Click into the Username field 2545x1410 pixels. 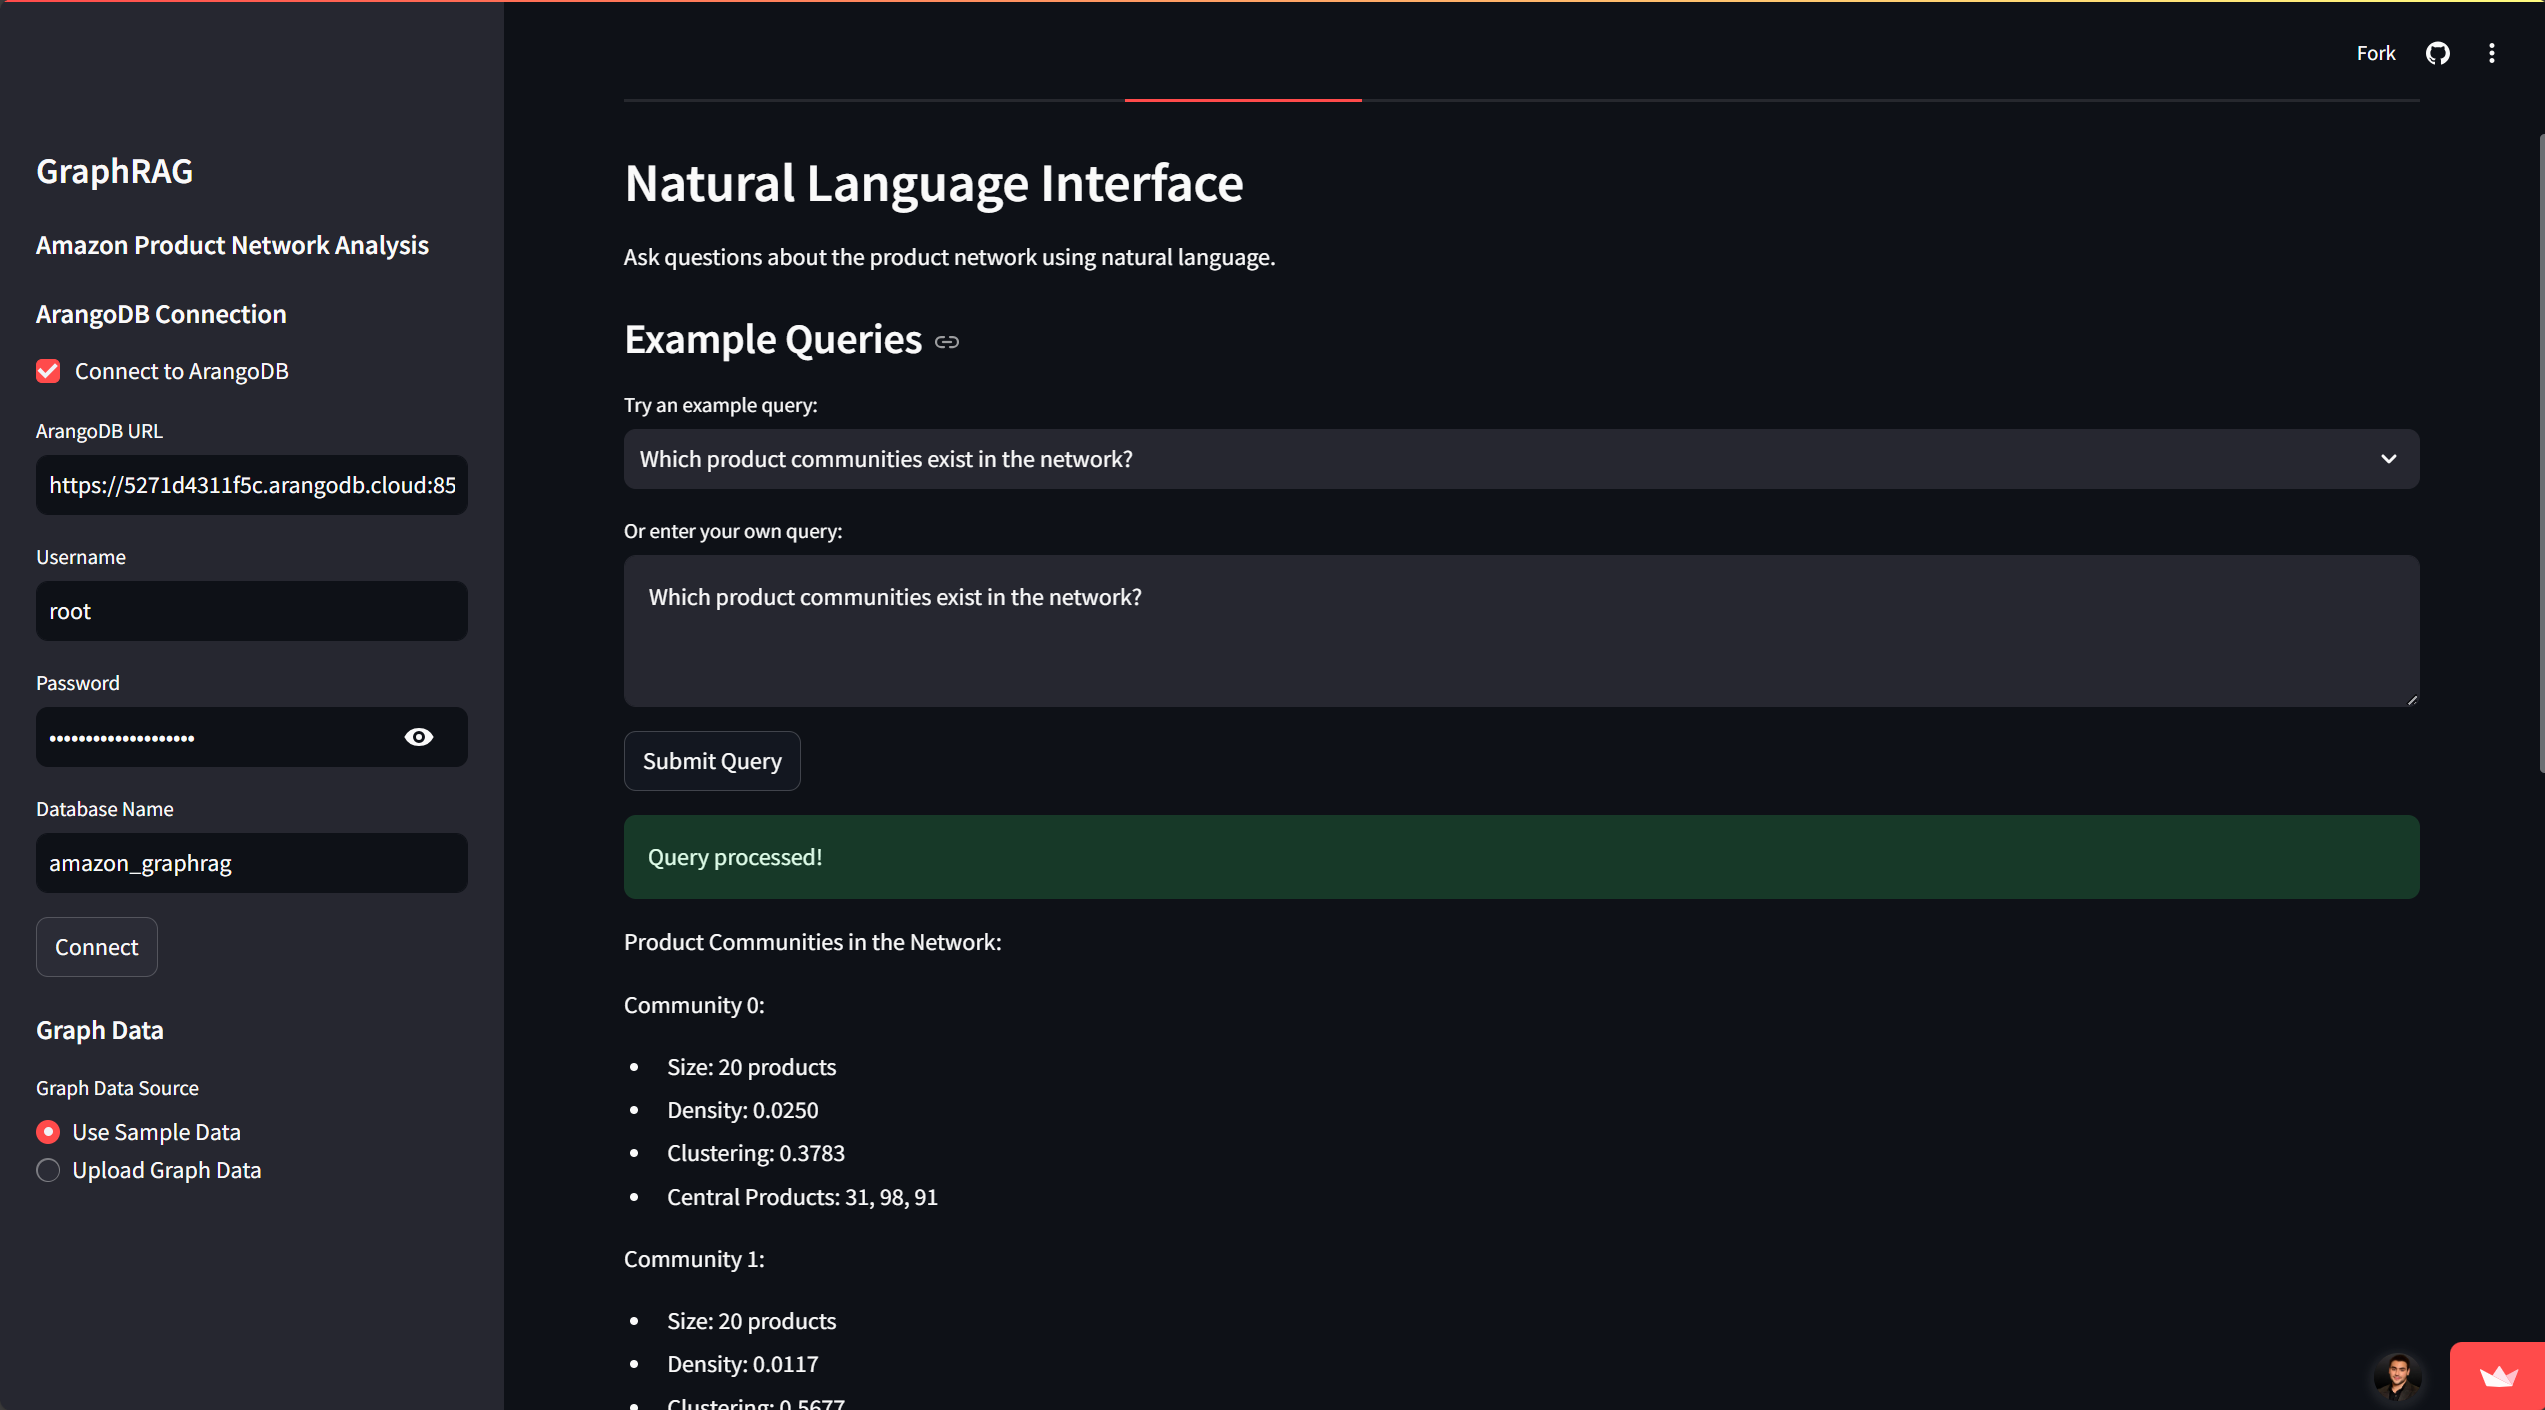(x=252, y=611)
